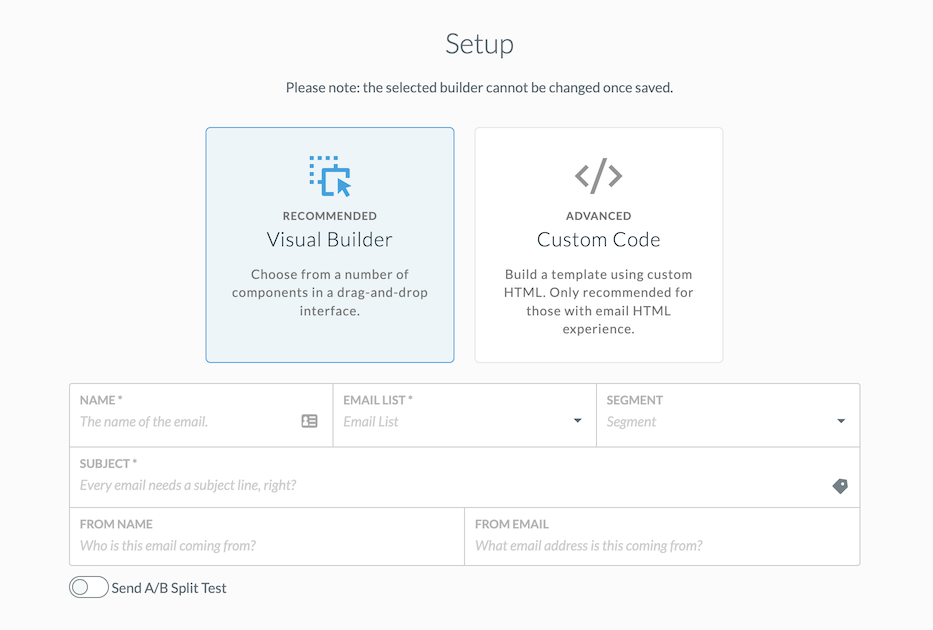Click the builder cannot be changed note
The image size is (933, 630).
480,87
